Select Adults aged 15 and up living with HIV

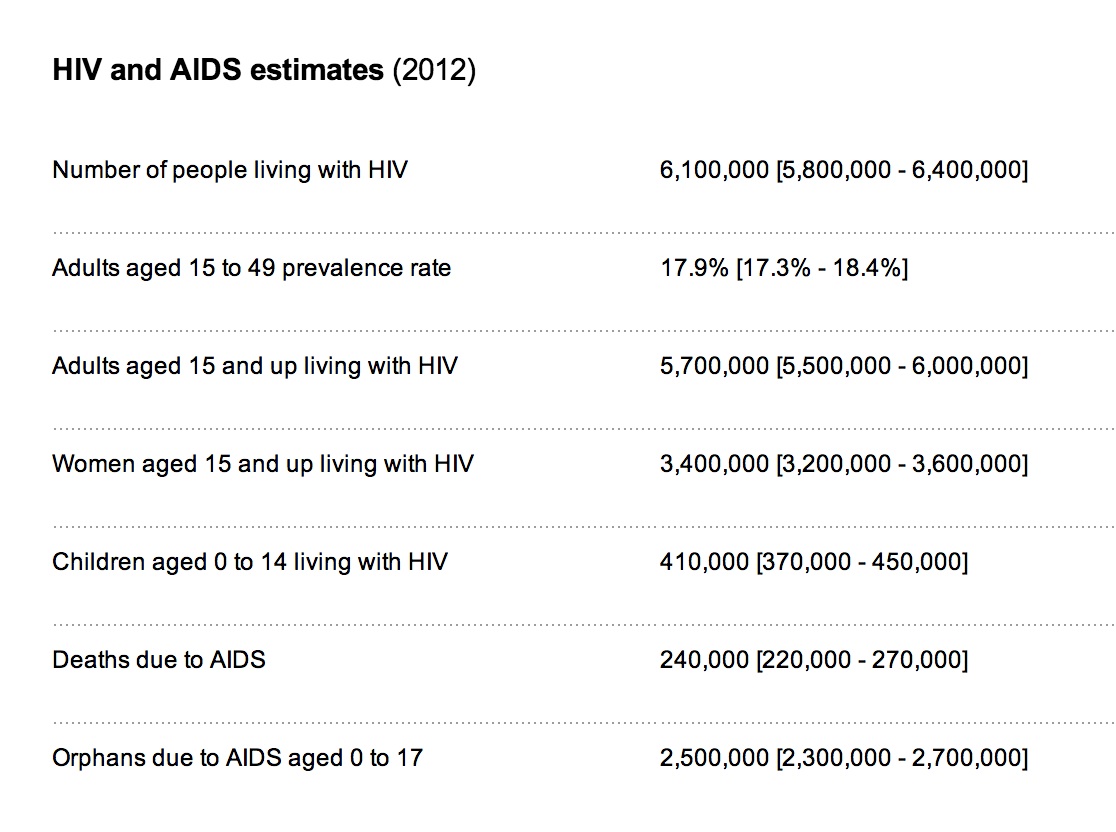pyautogui.click(x=255, y=366)
